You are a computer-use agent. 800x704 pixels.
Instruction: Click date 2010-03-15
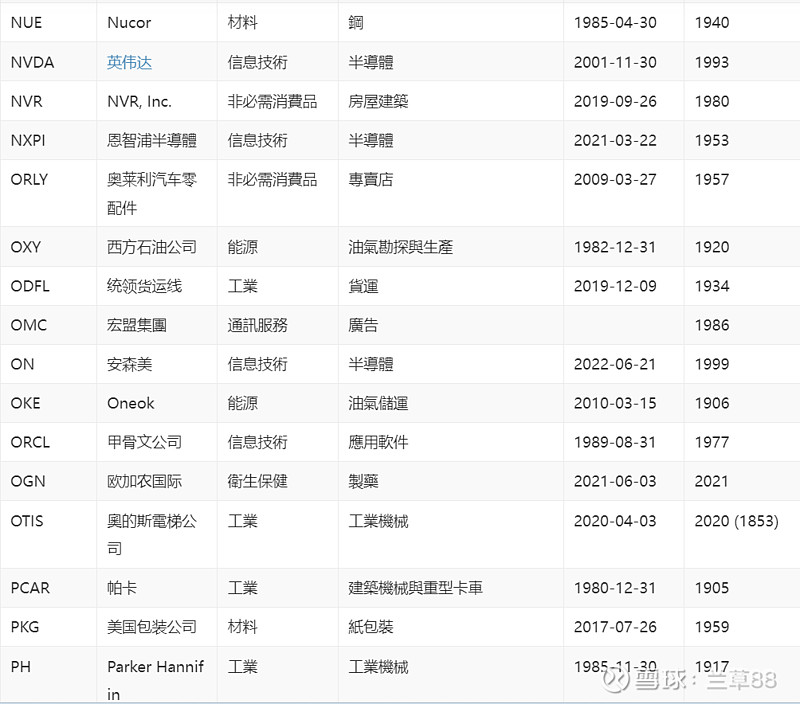coord(615,404)
